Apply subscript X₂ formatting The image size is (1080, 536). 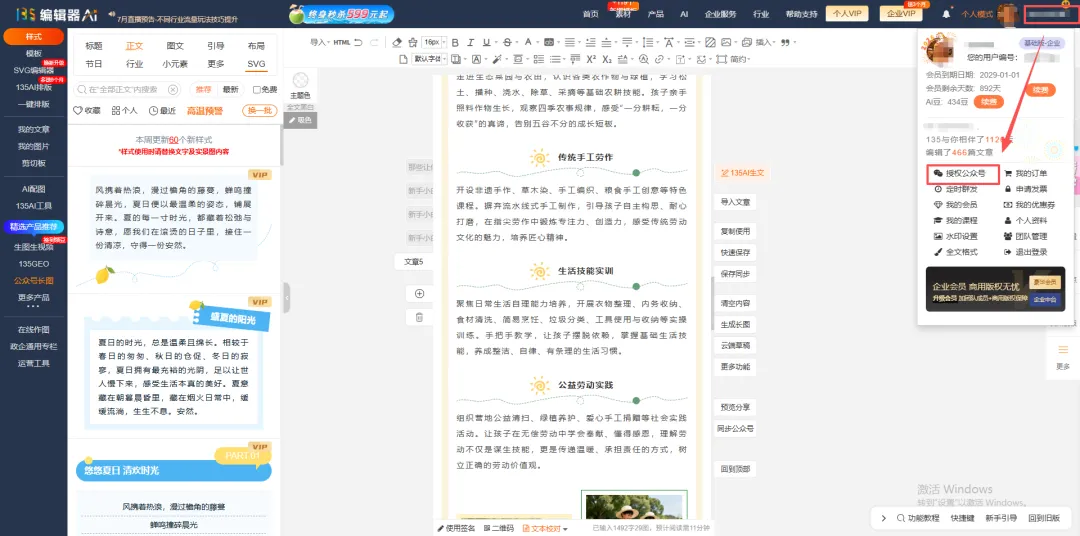(x=607, y=59)
